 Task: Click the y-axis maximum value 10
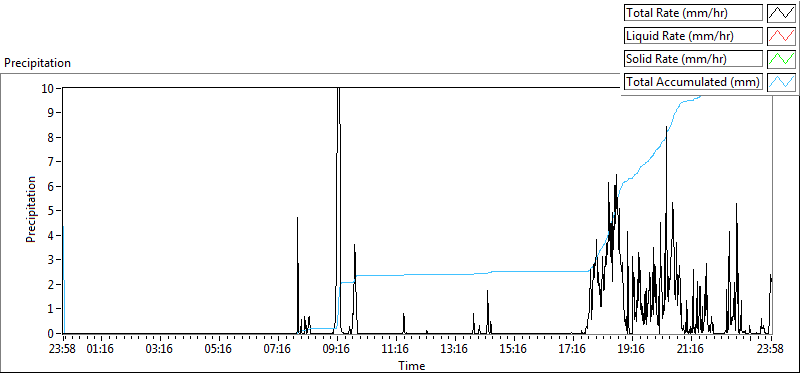(x=48, y=88)
